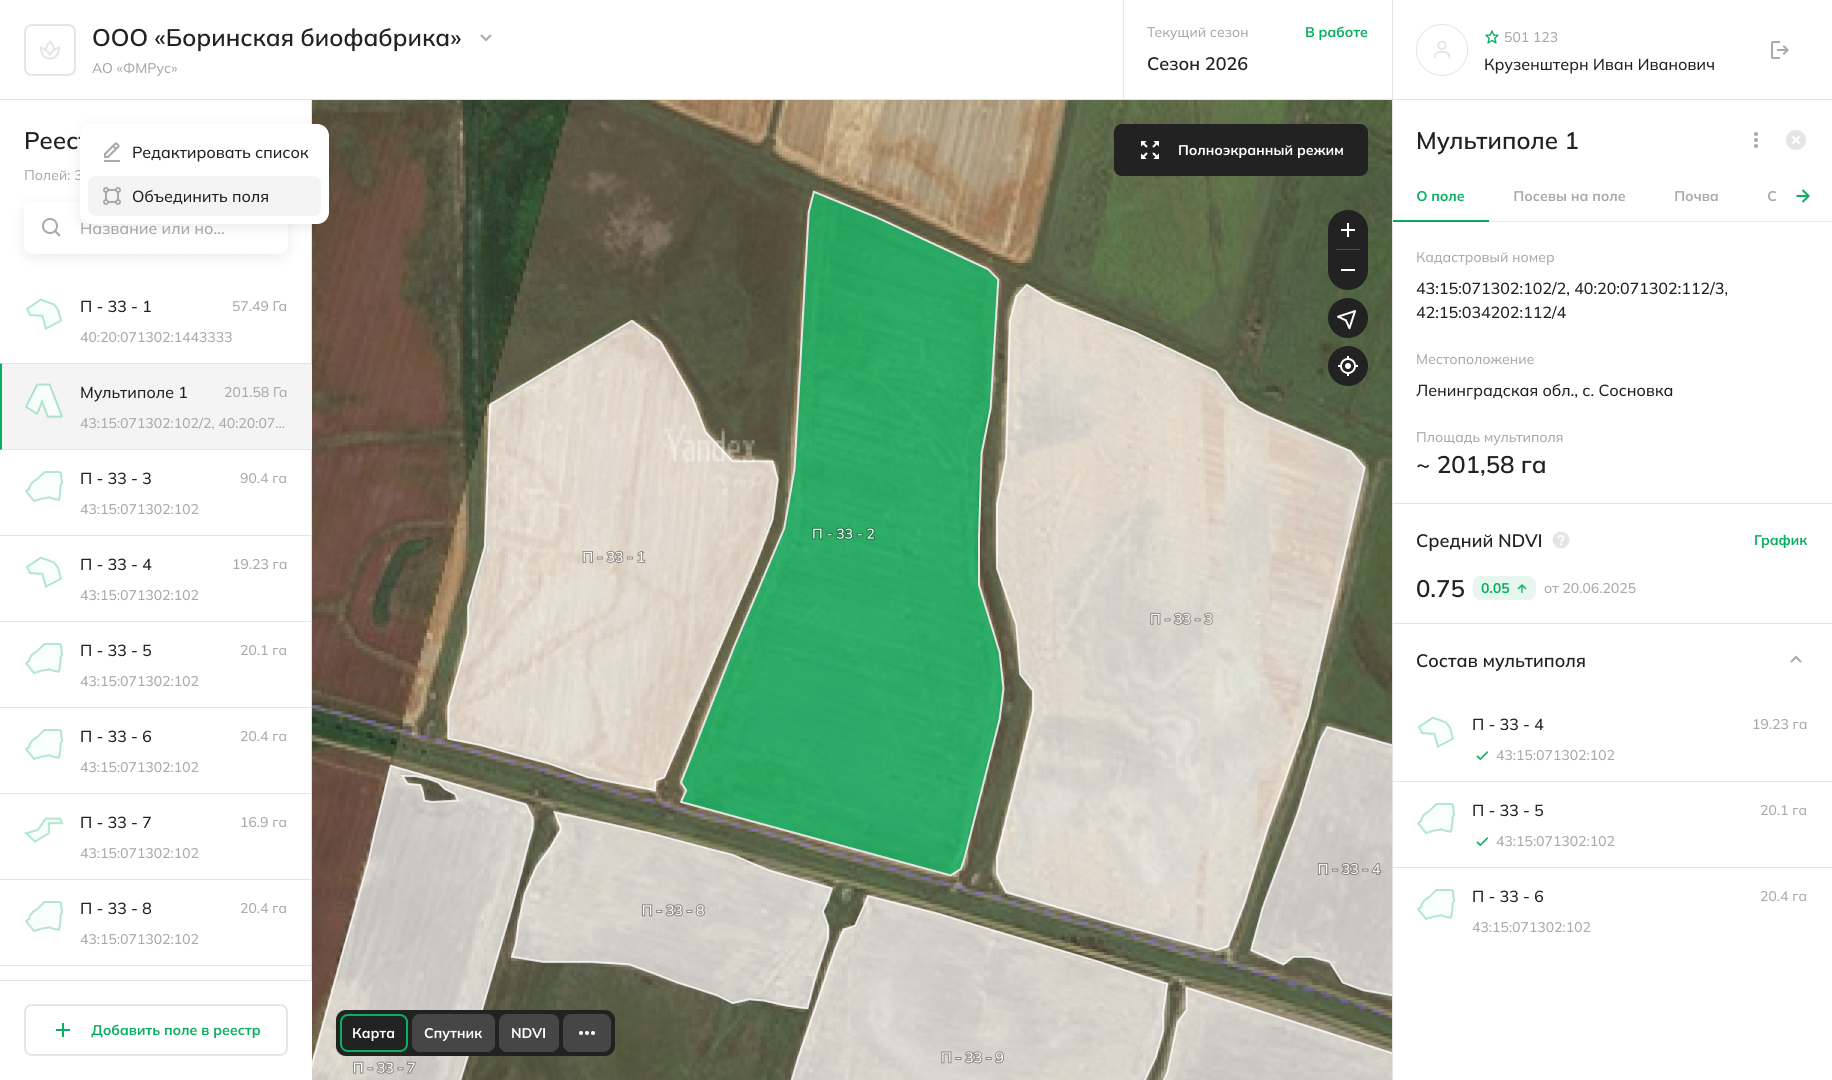Open more map layer options ellipsis
Viewport: 1832px width, 1080px height.
coord(587,1033)
